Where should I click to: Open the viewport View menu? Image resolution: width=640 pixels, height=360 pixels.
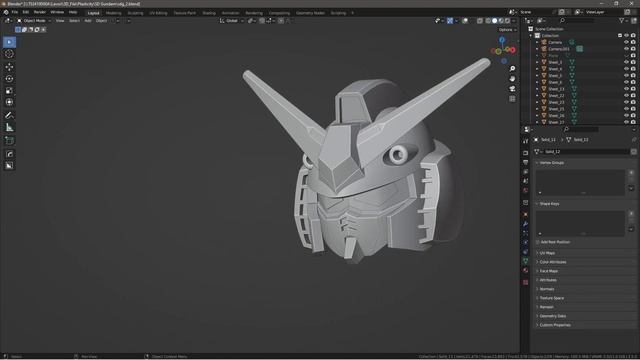[60, 20]
